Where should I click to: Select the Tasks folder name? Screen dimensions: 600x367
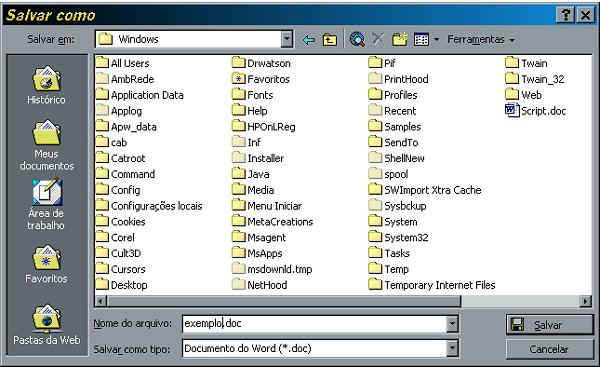pyautogui.click(x=397, y=253)
